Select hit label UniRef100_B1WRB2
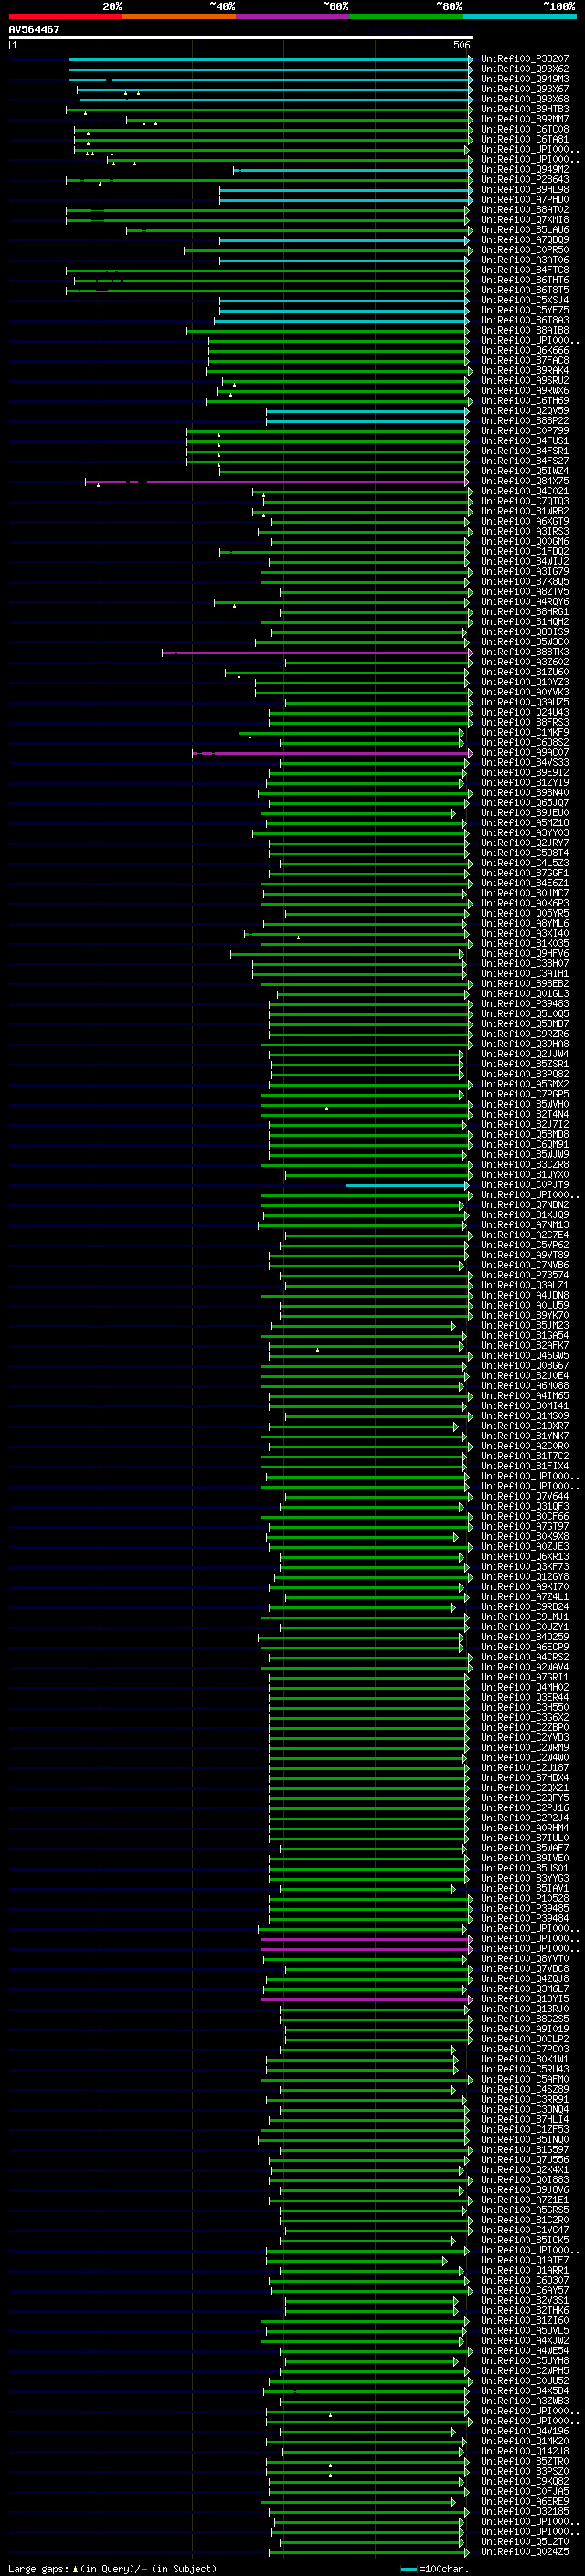 coord(525,512)
